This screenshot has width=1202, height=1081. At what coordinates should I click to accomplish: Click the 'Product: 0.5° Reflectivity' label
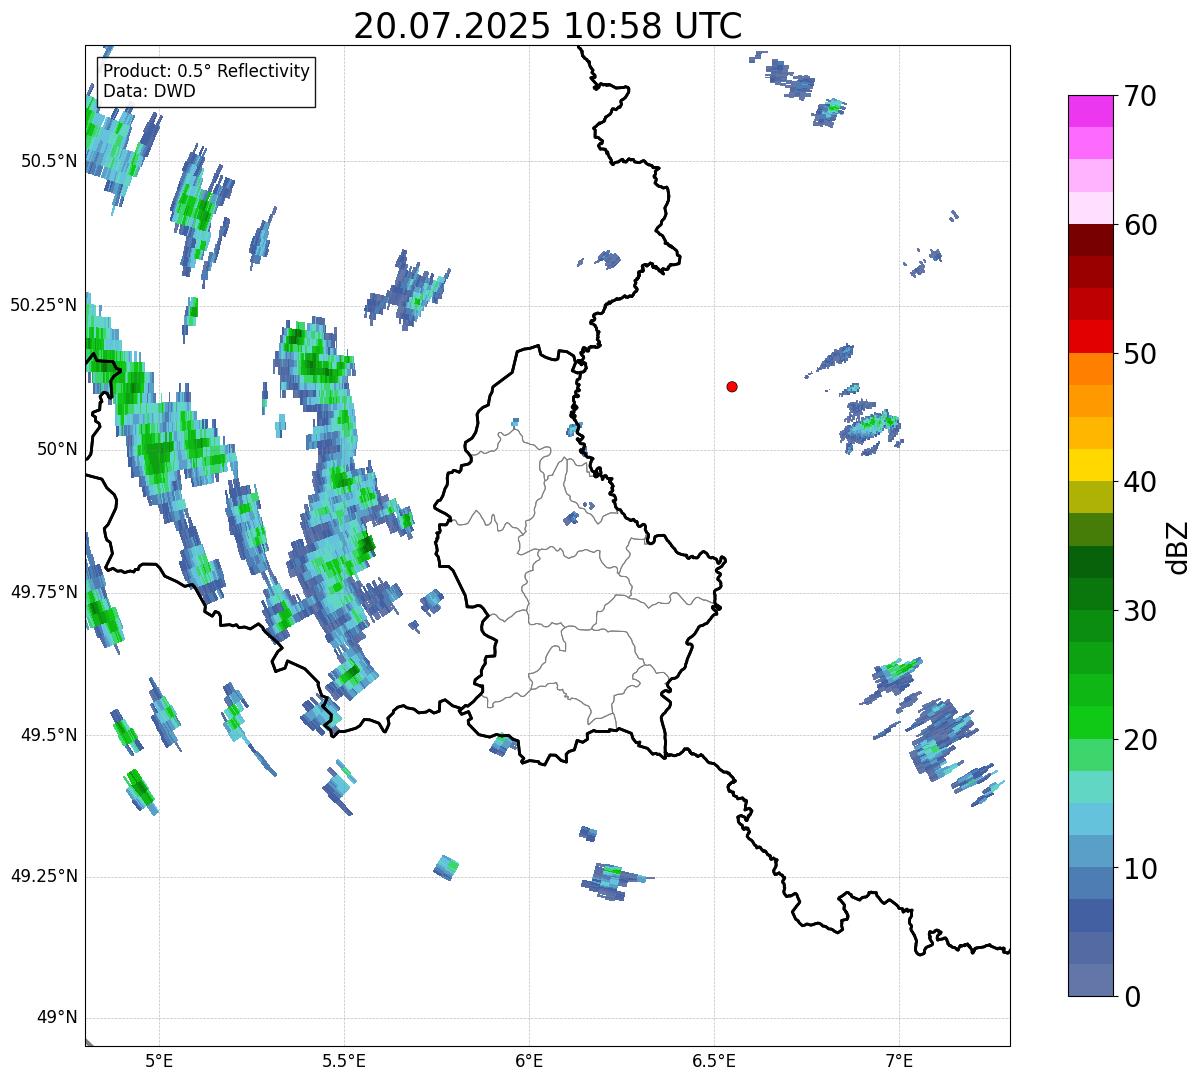pos(207,72)
